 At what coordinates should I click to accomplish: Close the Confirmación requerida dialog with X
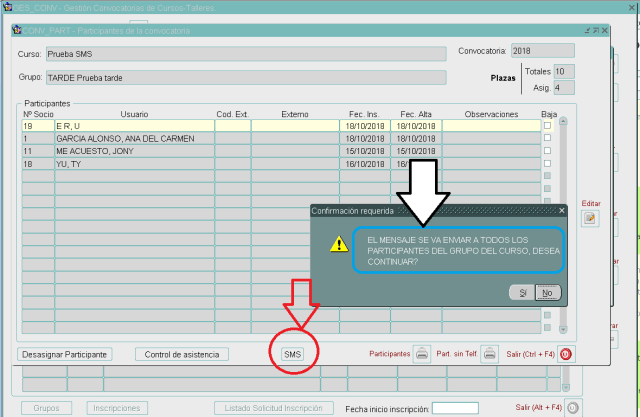click(561, 211)
